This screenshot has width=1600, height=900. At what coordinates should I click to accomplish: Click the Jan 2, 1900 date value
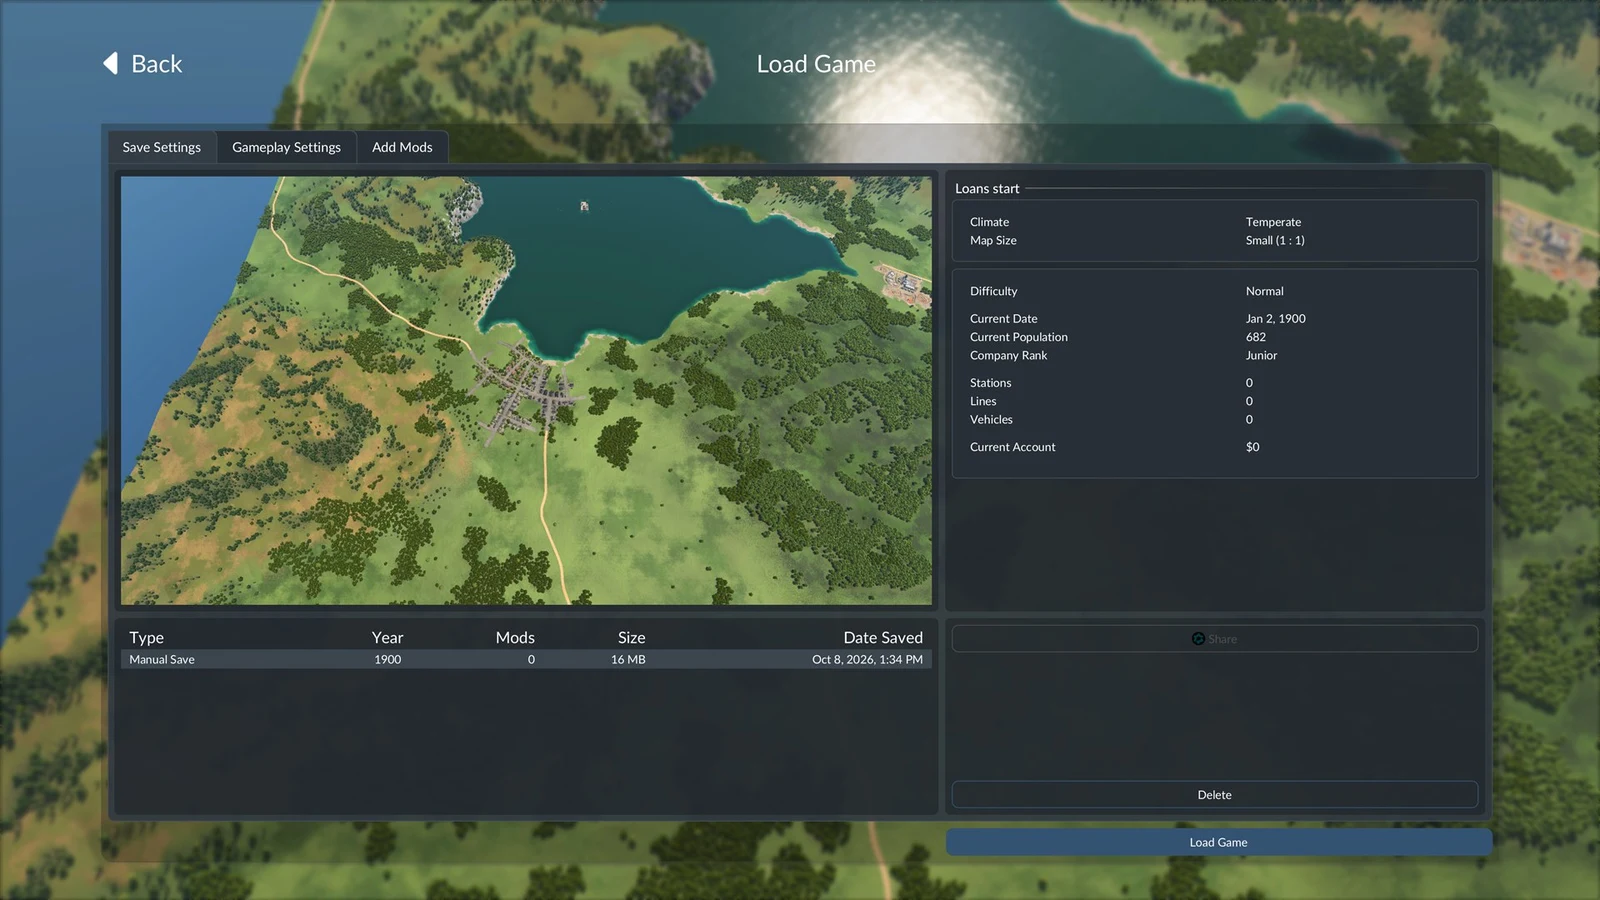coord(1275,319)
